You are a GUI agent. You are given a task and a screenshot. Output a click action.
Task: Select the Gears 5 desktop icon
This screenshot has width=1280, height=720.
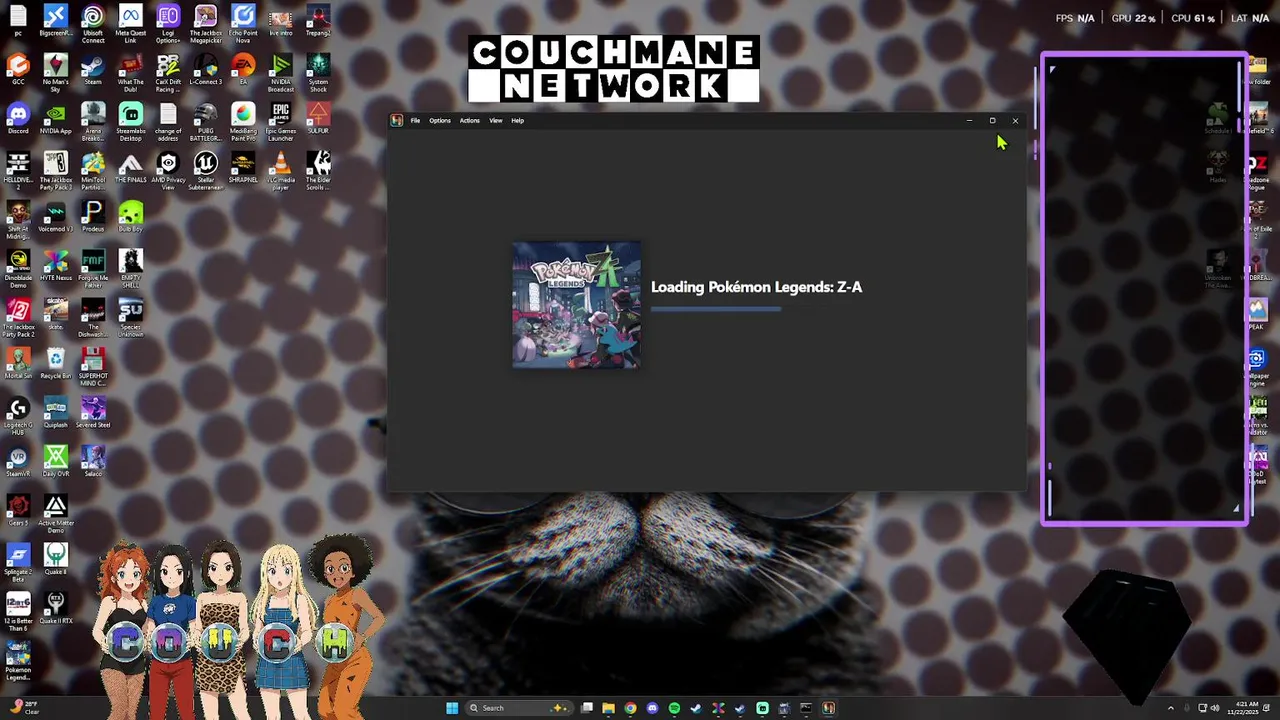(18, 510)
